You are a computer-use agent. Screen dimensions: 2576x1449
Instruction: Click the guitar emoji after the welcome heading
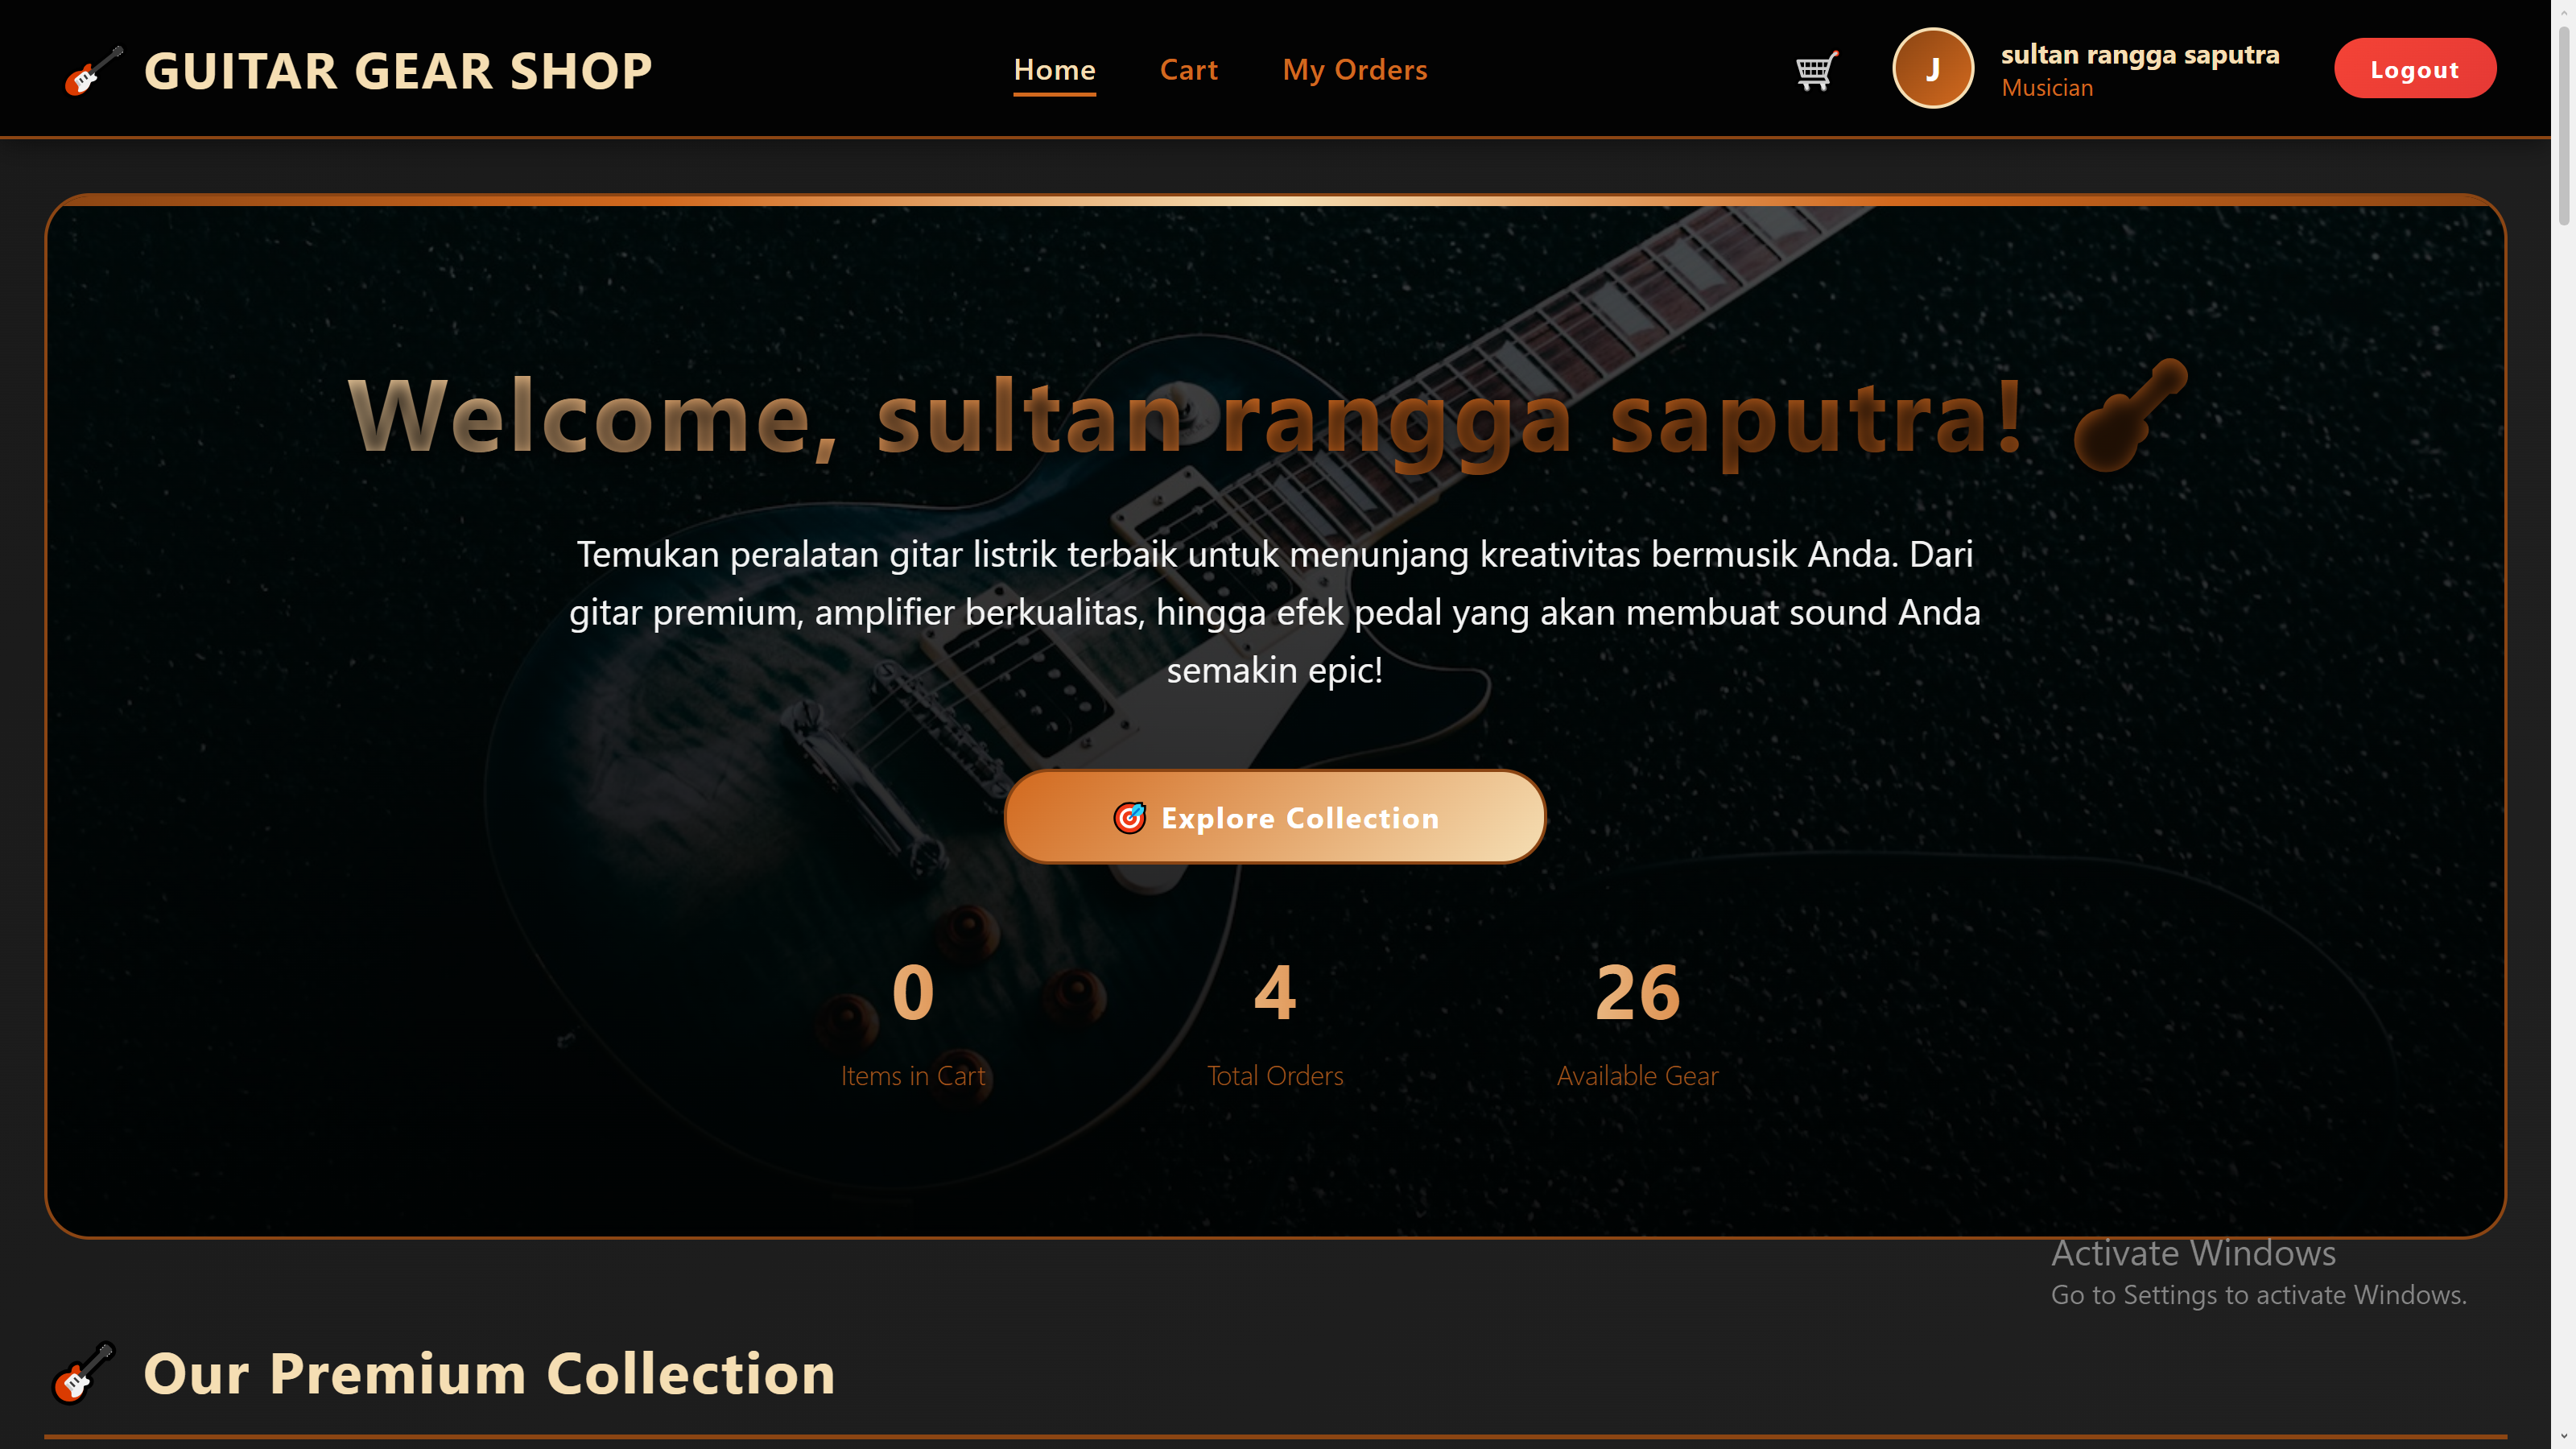[2130, 414]
